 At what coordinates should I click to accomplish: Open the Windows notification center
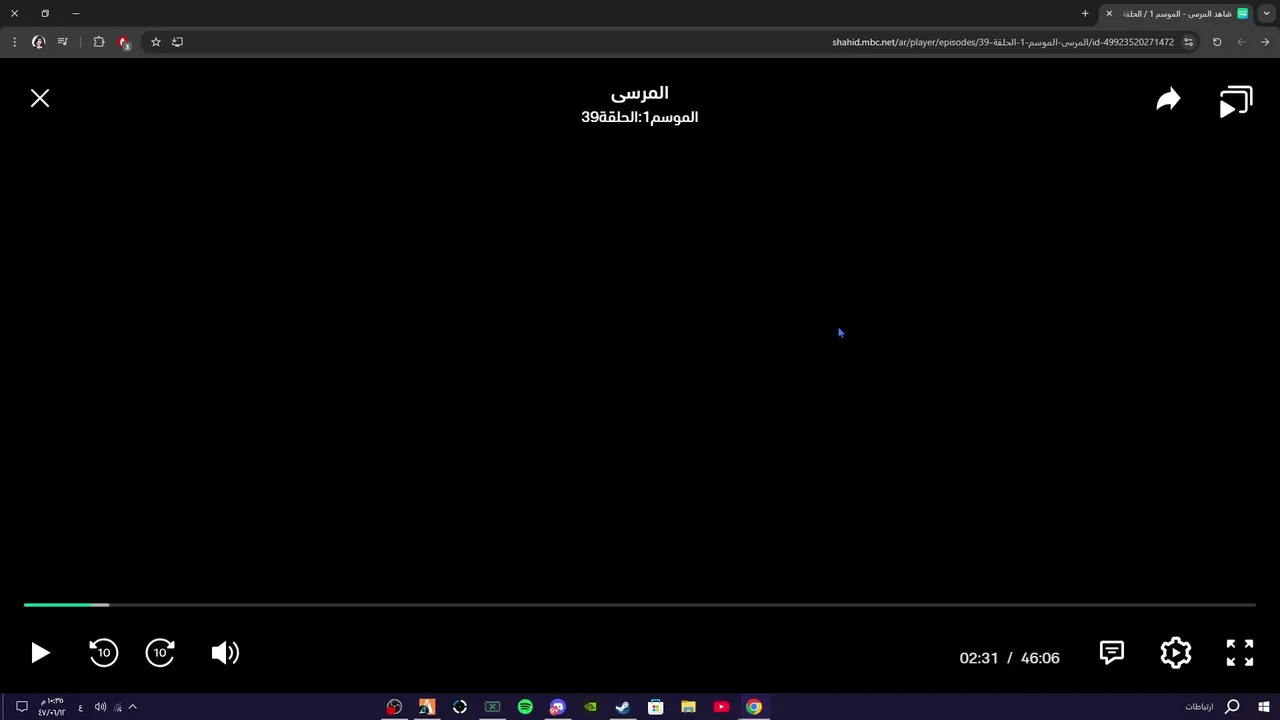(x=21, y=707)
